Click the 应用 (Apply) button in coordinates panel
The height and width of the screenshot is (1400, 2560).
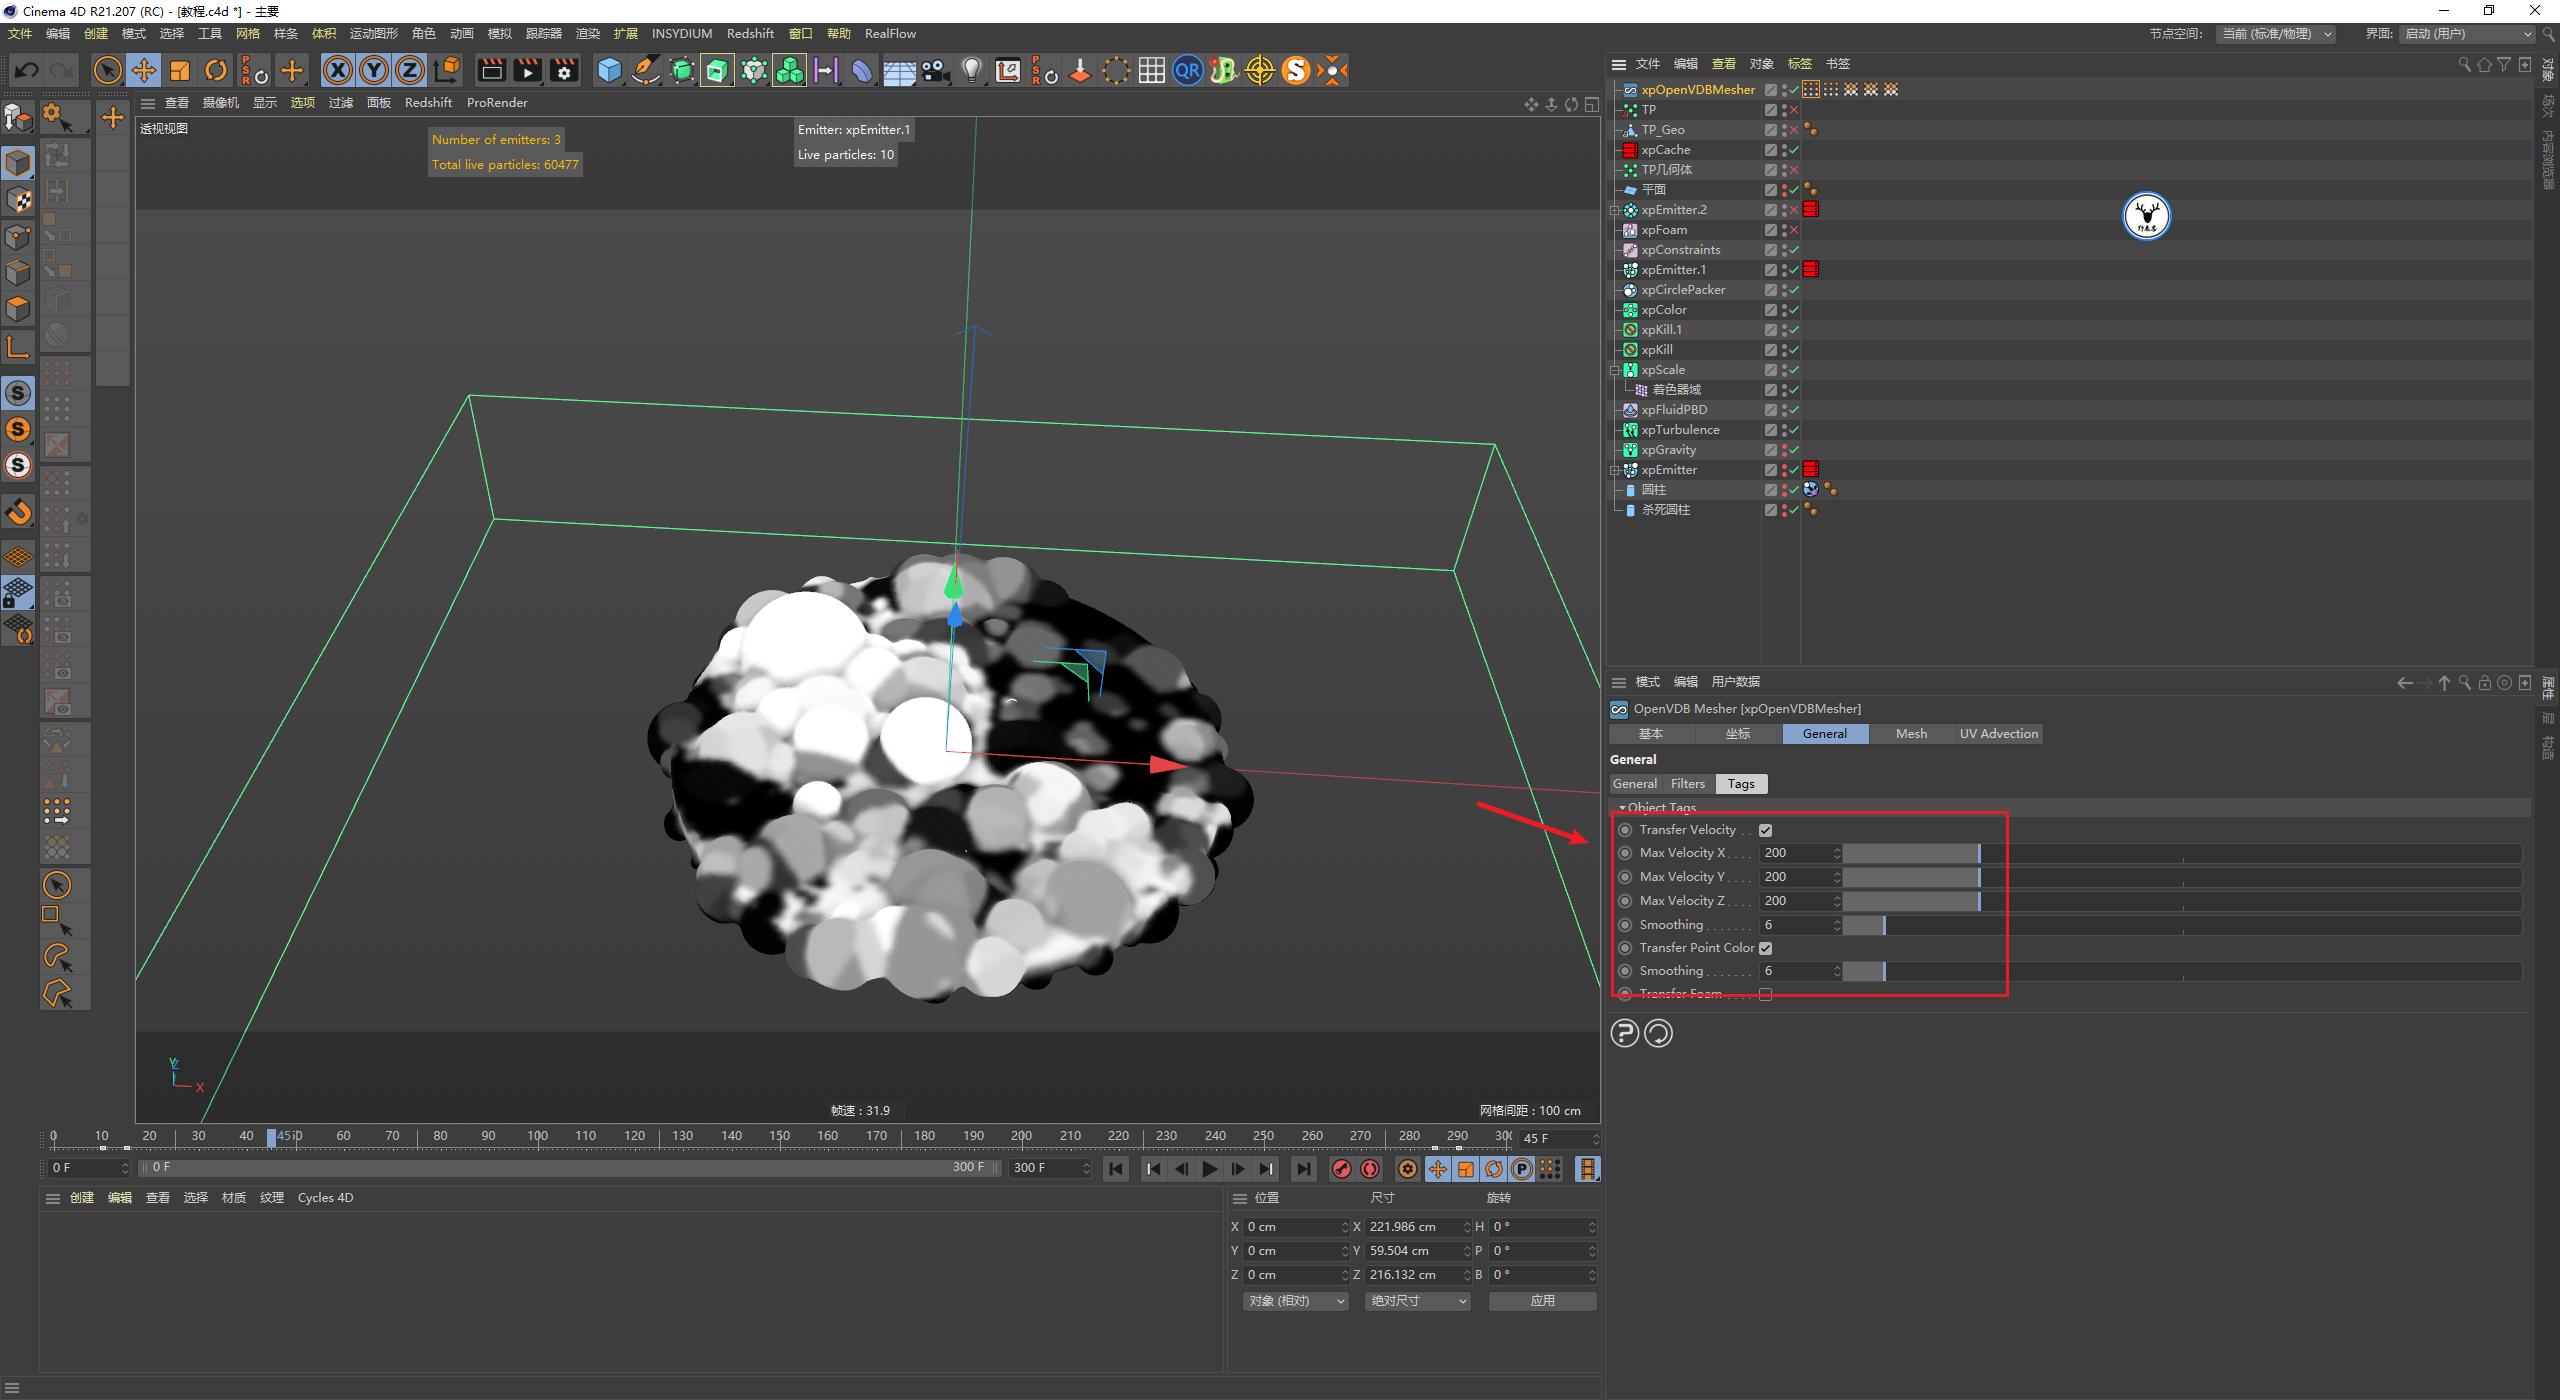(1542, 1300)
